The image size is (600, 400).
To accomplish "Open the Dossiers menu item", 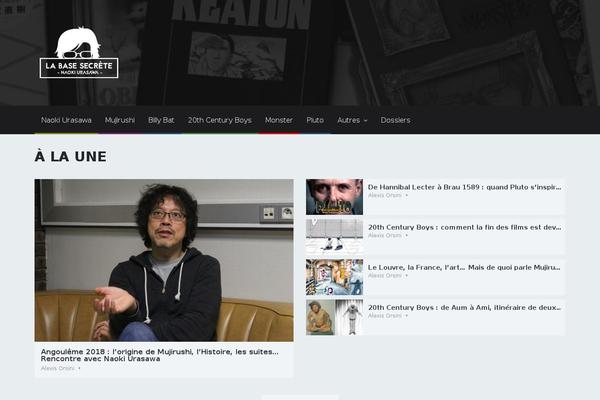I will (395, 120).
